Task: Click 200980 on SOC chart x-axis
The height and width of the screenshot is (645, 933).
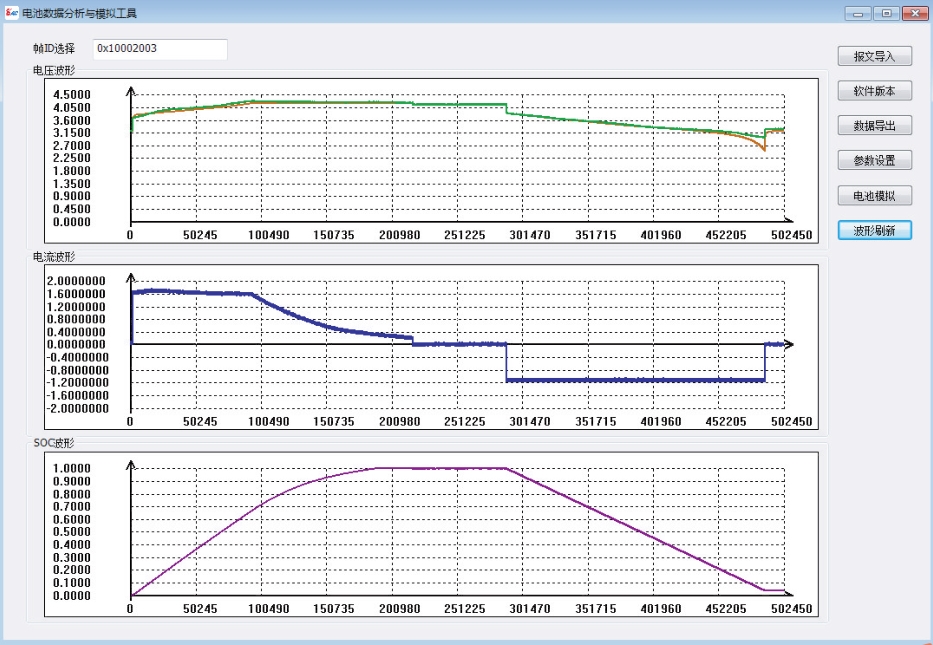Action: (x=400, y=609)
